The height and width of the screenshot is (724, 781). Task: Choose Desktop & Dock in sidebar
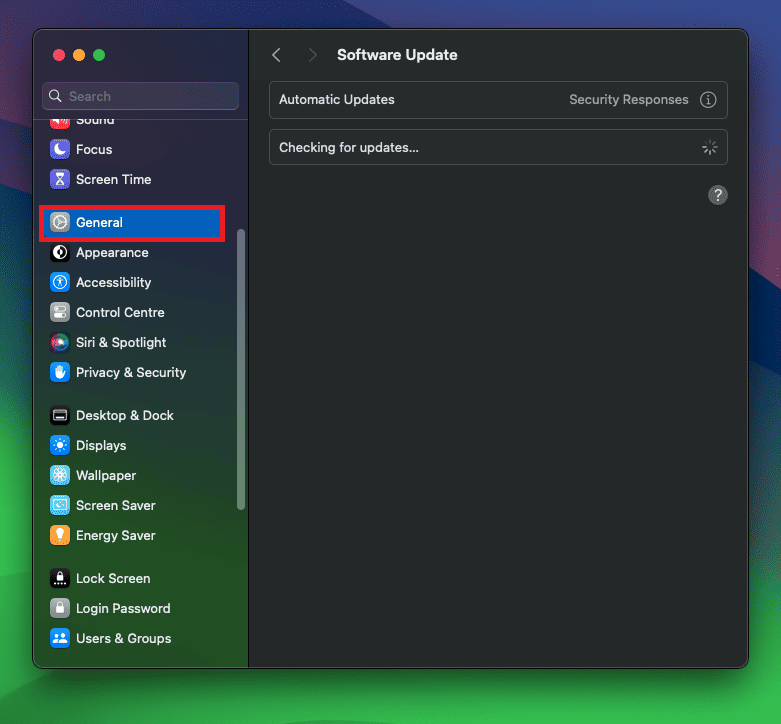click(132, 415)
